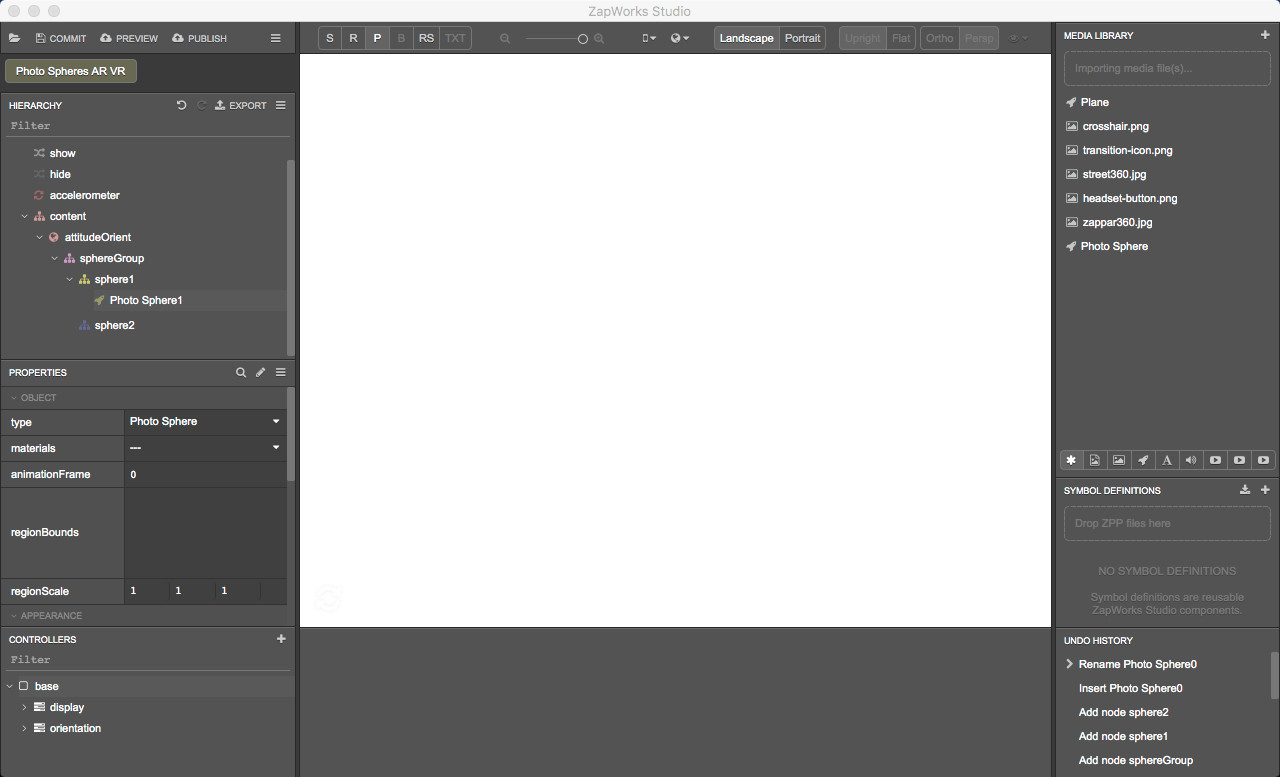The width and height of the screenshot is (1280, 777).
Task: Click the open project folder icon
Action: (x=14, y=38)
